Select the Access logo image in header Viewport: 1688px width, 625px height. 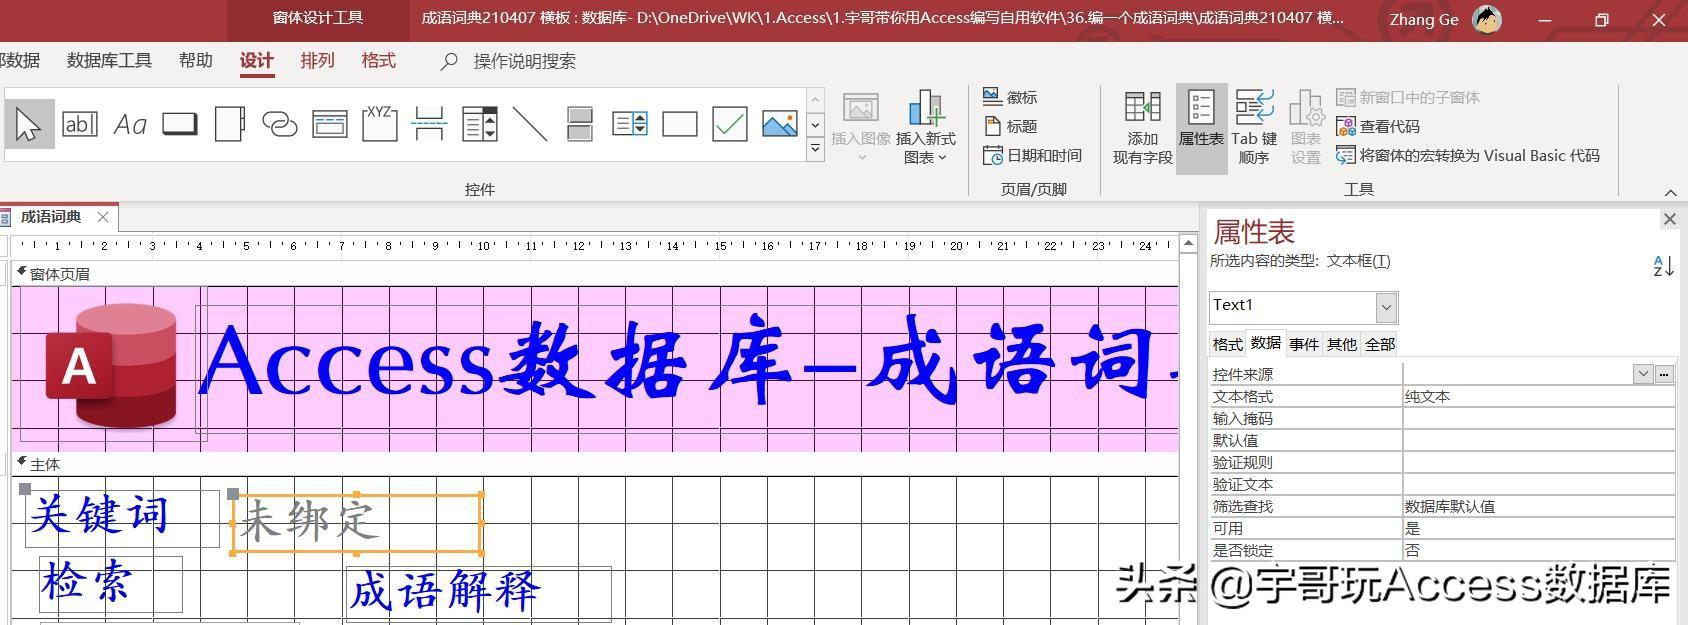(111, 365)
